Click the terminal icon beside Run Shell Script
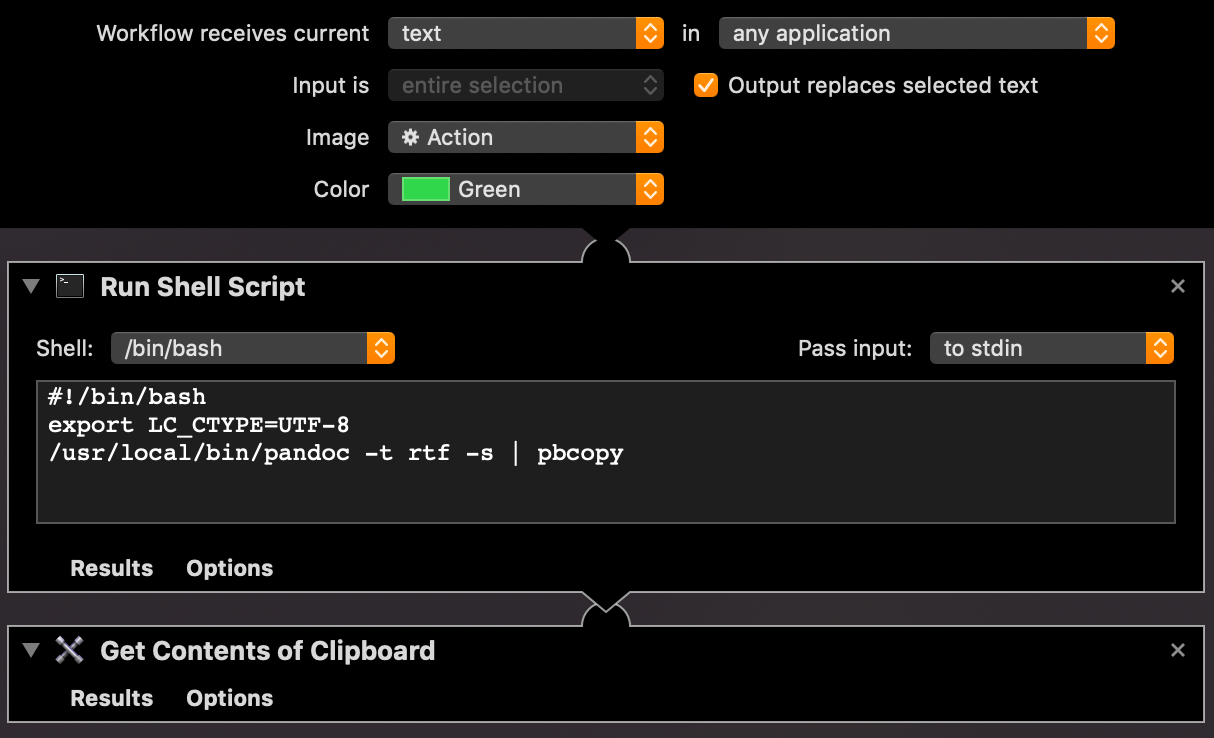This screenshot has height=738, width=1214. (x=70, y=286)
